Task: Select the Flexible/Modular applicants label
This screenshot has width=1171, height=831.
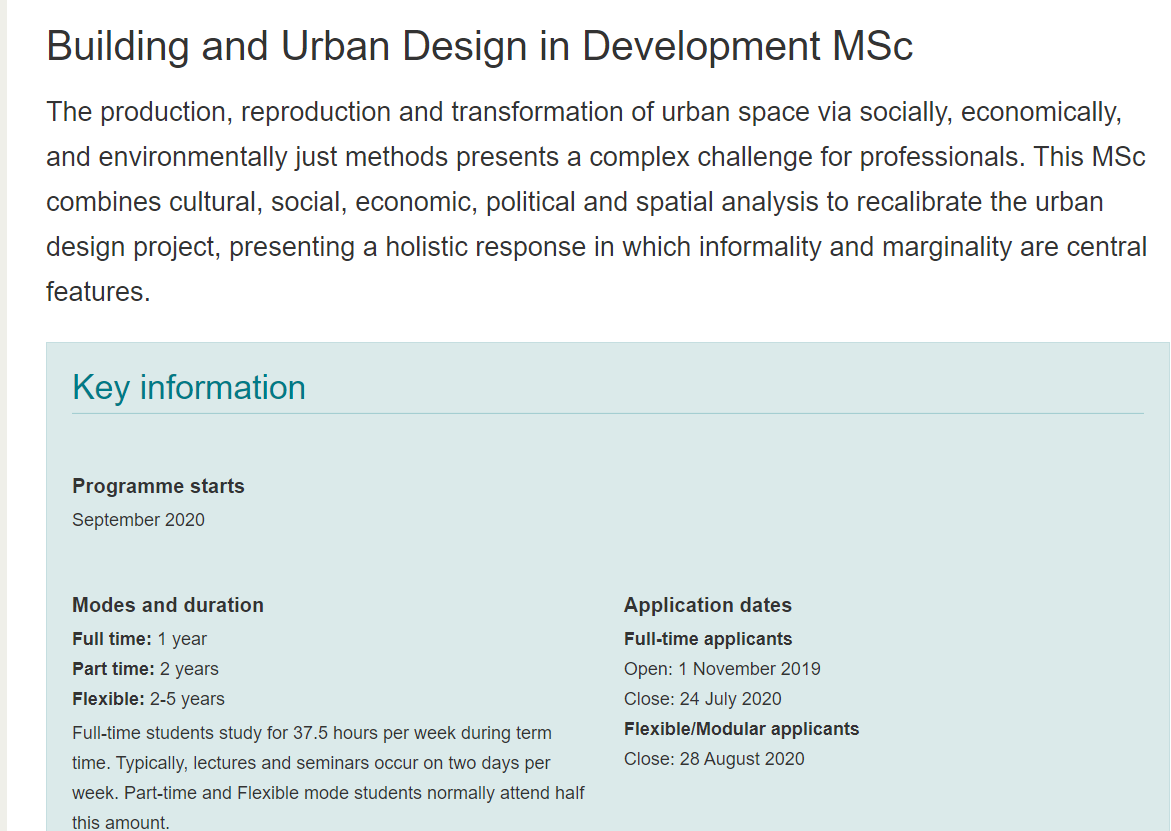Action: click(x=741, y=729)
